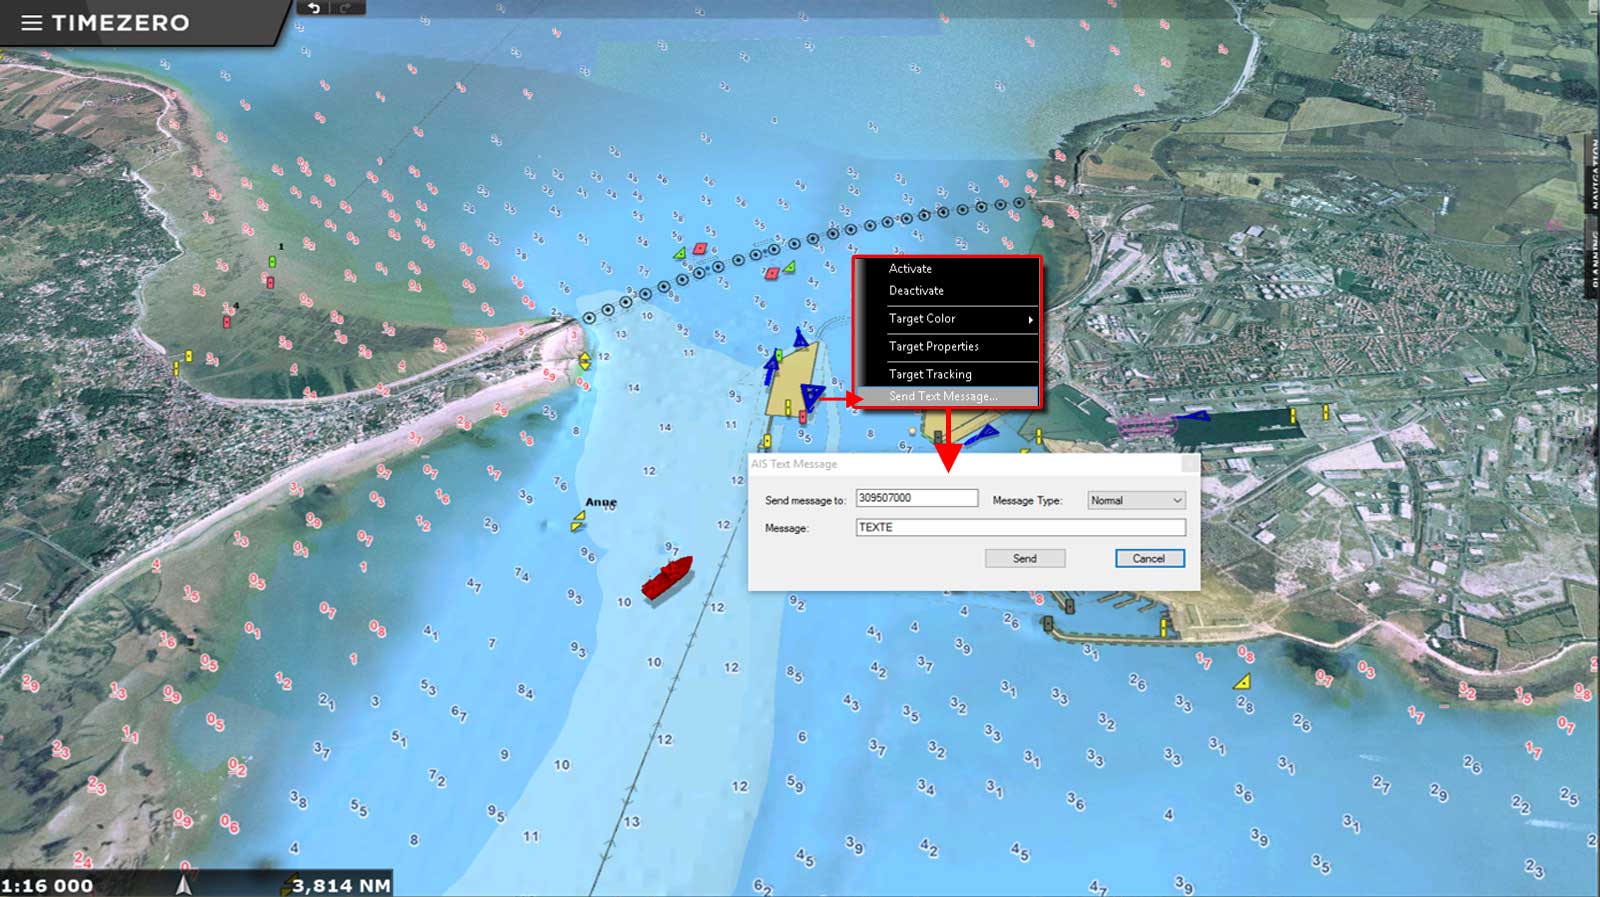1600x897 pixels.
Task: Choose Activate from the context menu
Action: click(910, 269)
